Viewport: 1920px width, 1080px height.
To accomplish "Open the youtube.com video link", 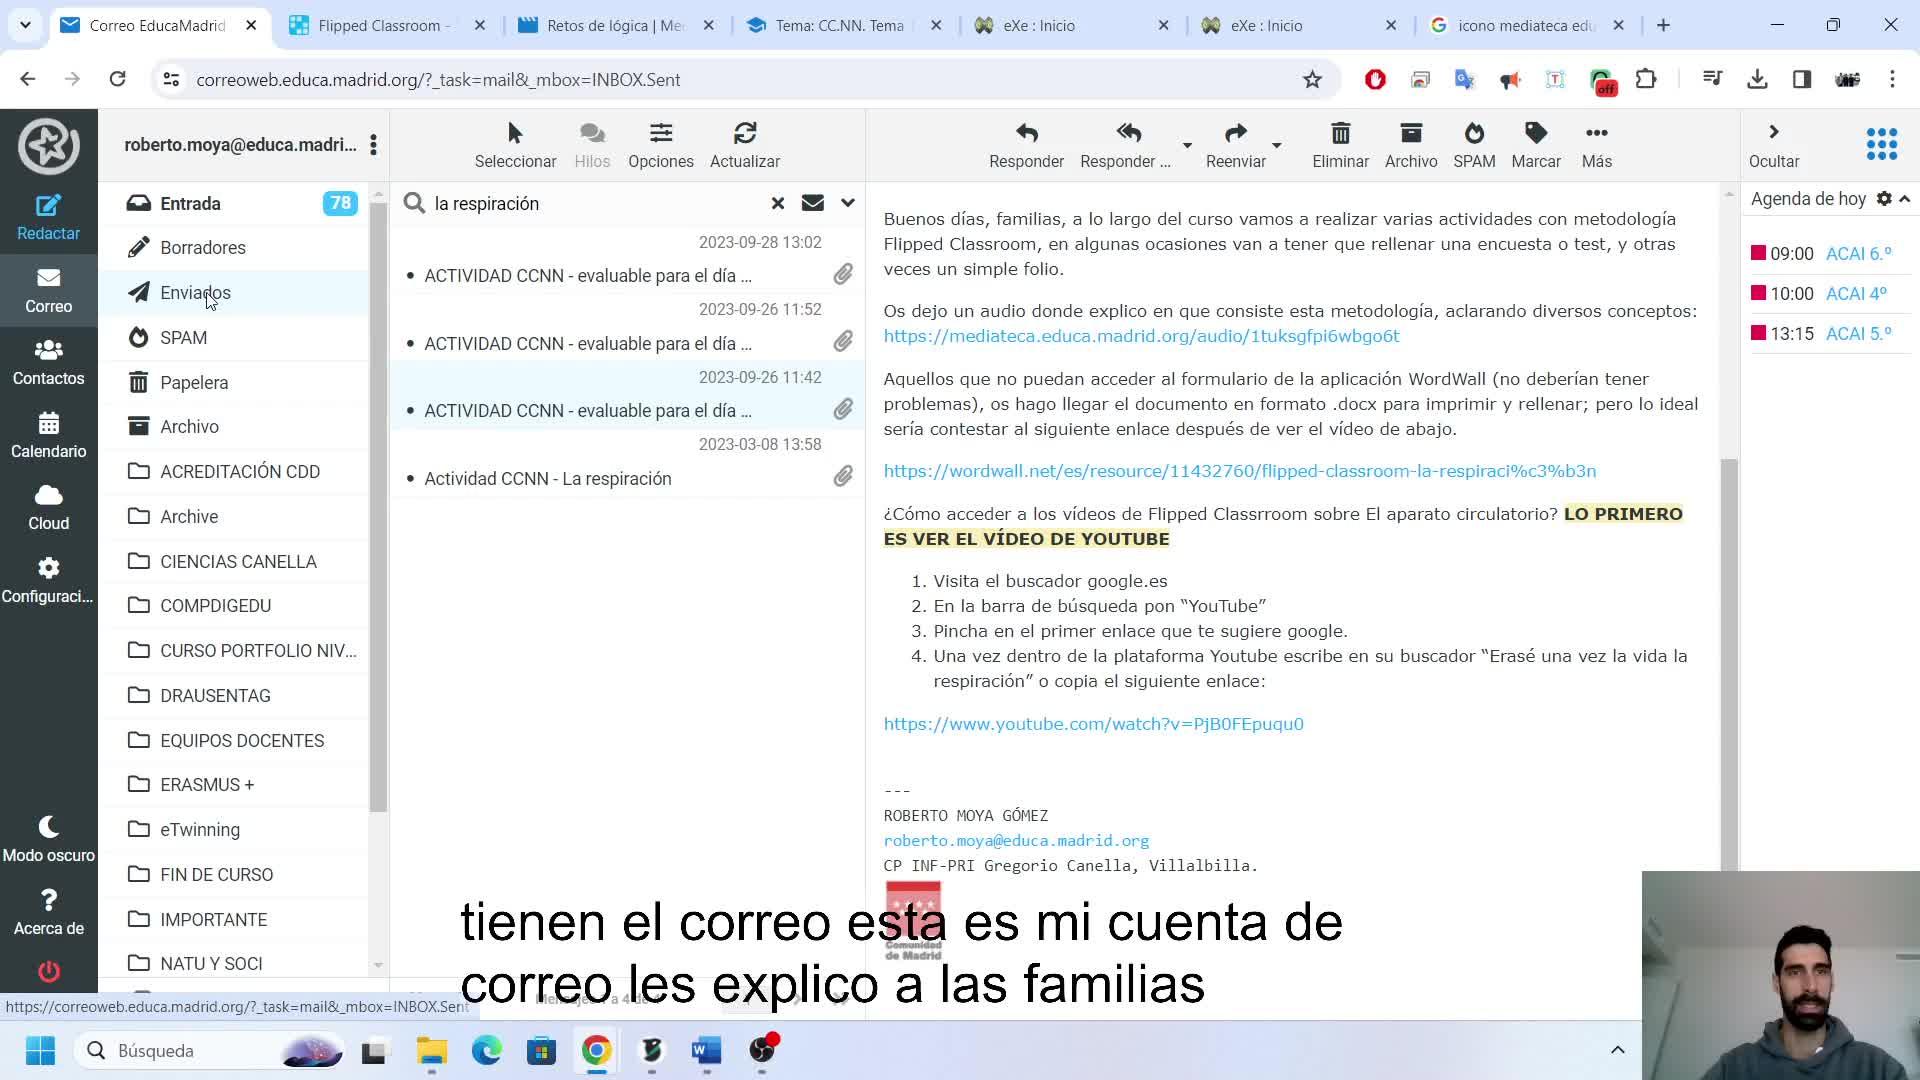I will click(1093, 724).
